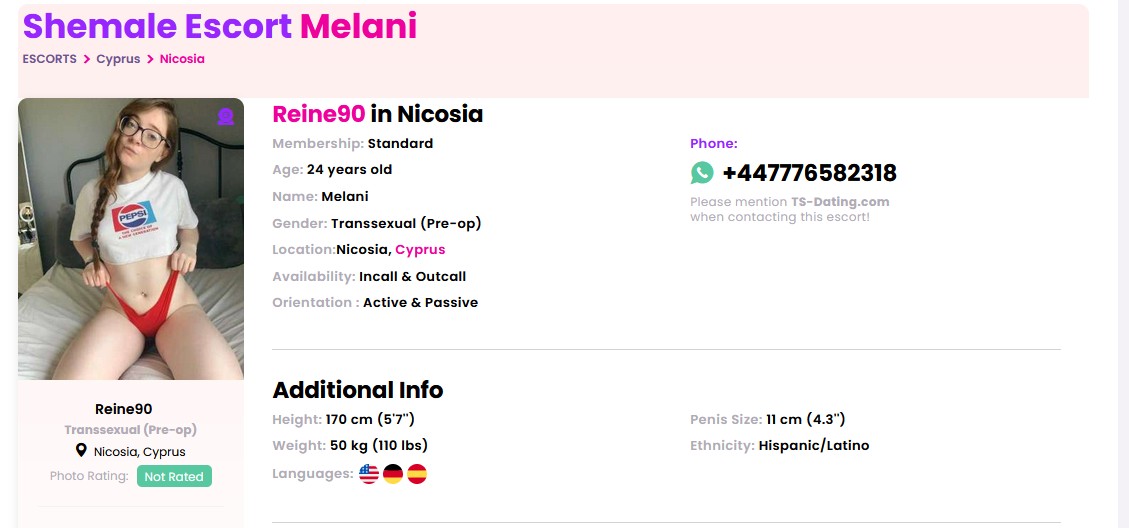Screen dimensions: 1129x528
Task: Click the WhatsApp icon beside phone number
Action: pos(702,173)
